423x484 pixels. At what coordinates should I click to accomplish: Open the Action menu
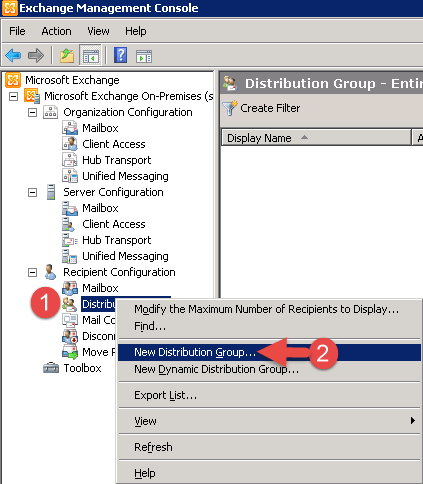tap(56, 31)
